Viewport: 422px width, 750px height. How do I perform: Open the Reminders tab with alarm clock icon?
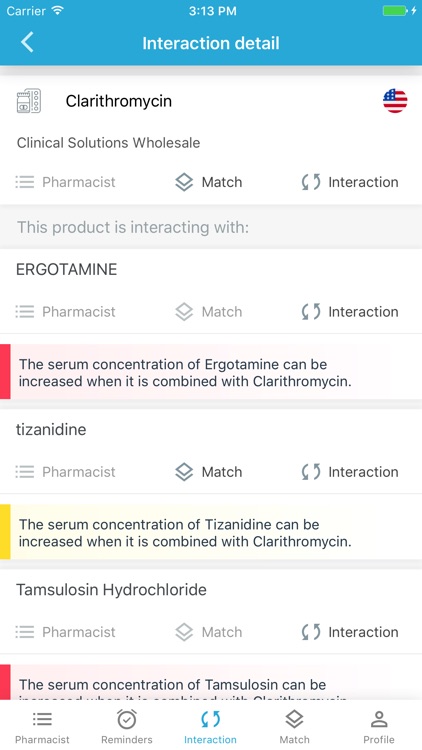coord(126,727)
